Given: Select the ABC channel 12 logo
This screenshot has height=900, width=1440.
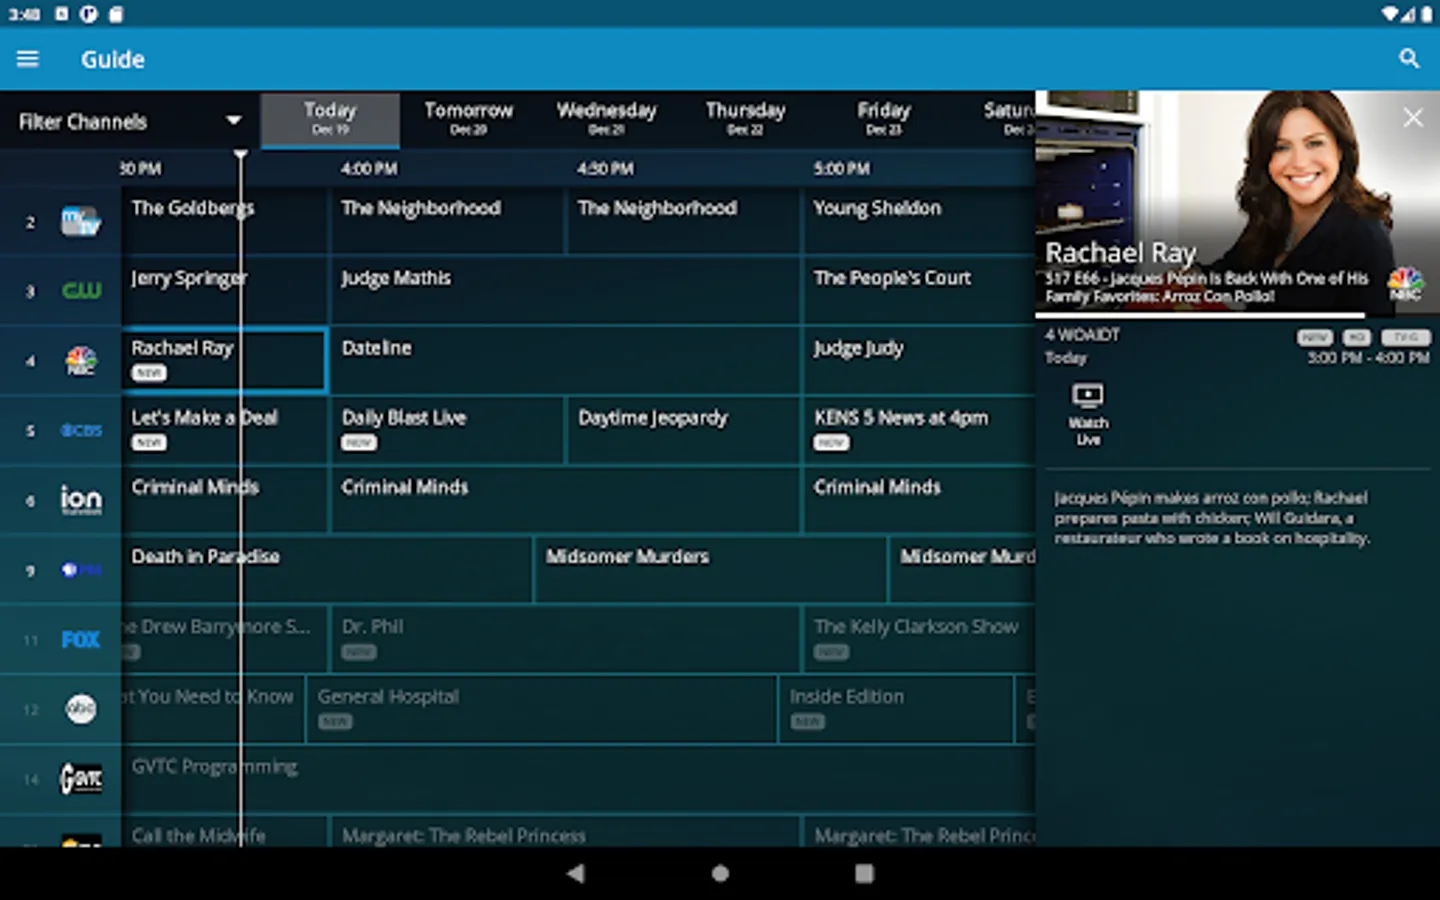Looking at the screenshot, I should [x=81, y=709].
